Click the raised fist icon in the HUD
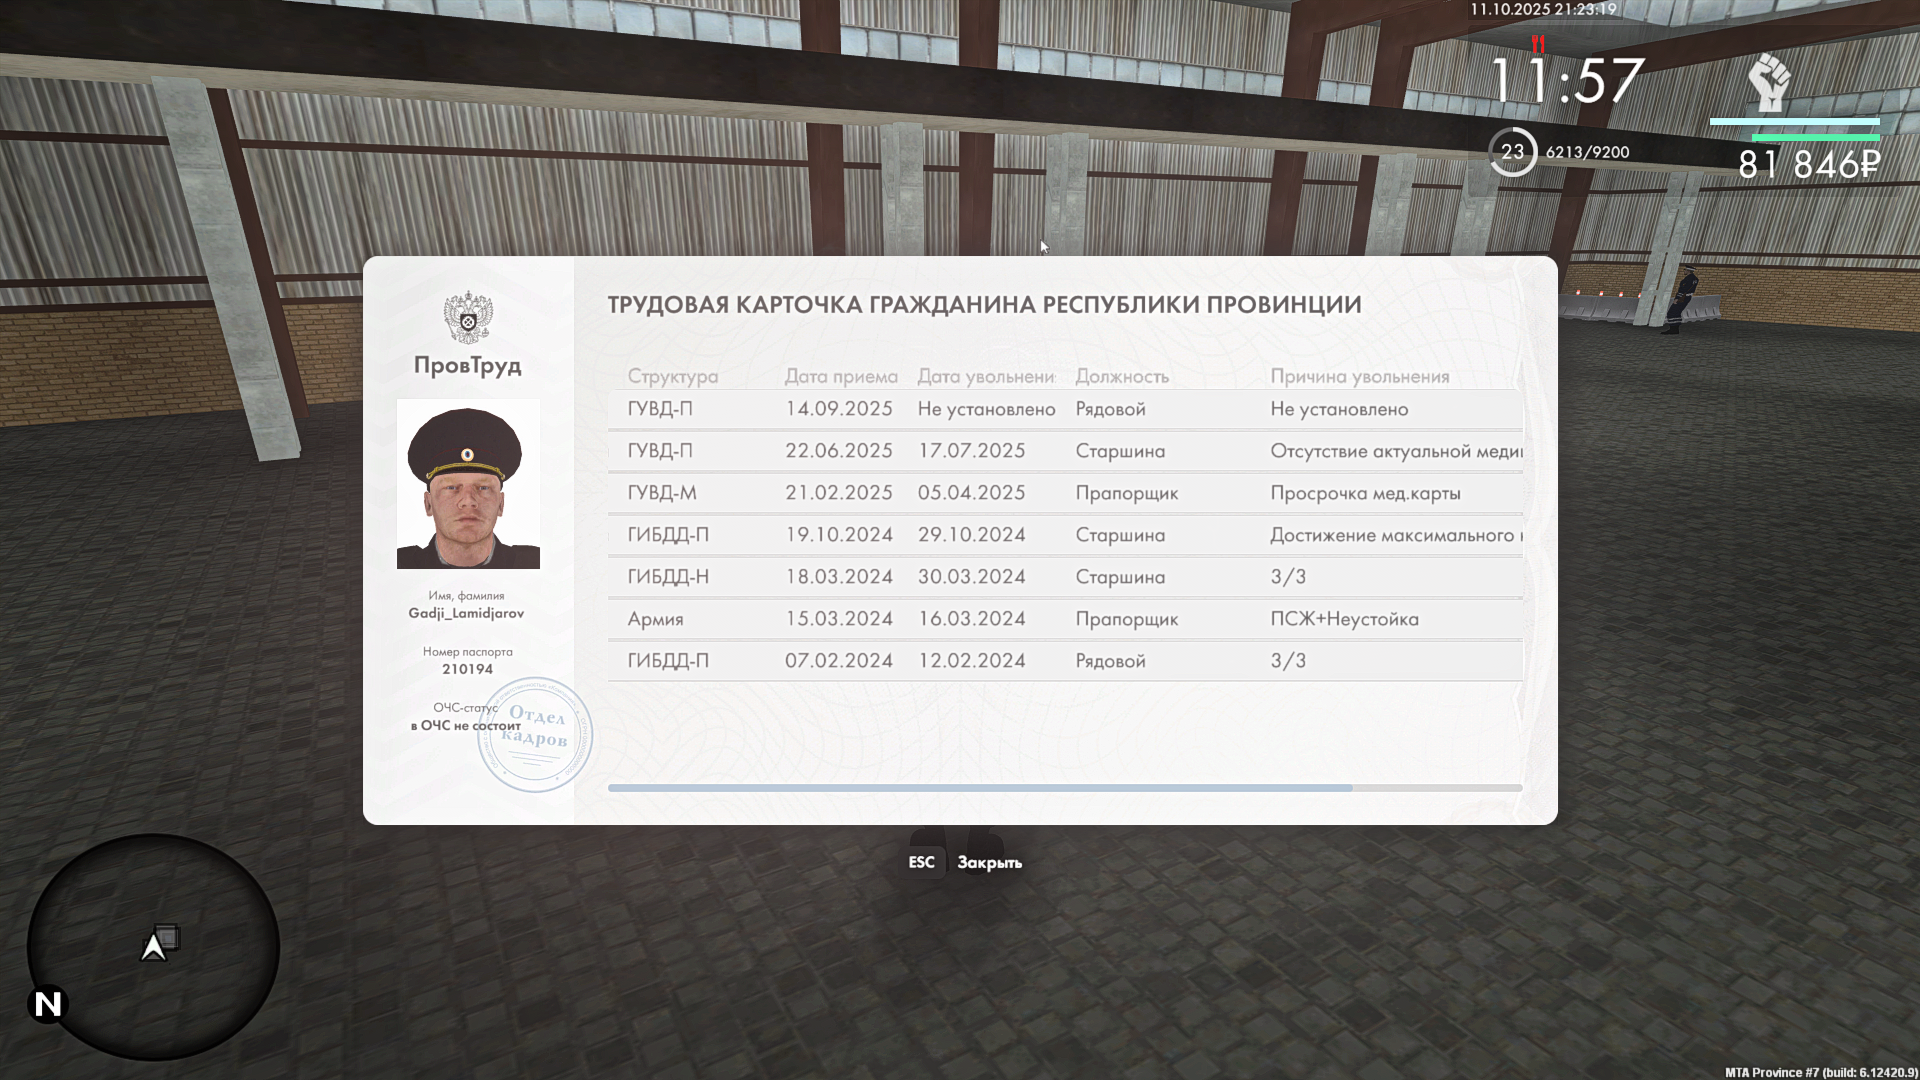Viewport: 1920px width, 1080px height. click(x=1768, y=83)
